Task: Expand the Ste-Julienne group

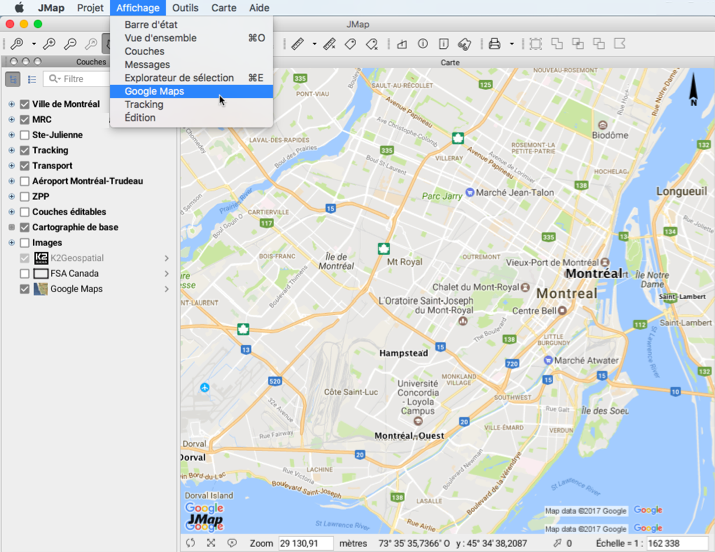Action: [11, 135]
